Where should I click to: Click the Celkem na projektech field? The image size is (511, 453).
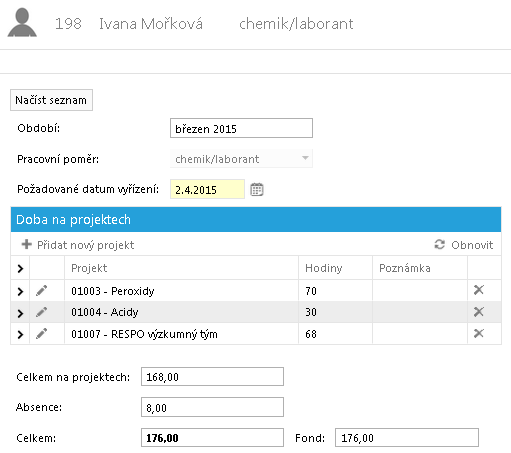coord(212,377)
